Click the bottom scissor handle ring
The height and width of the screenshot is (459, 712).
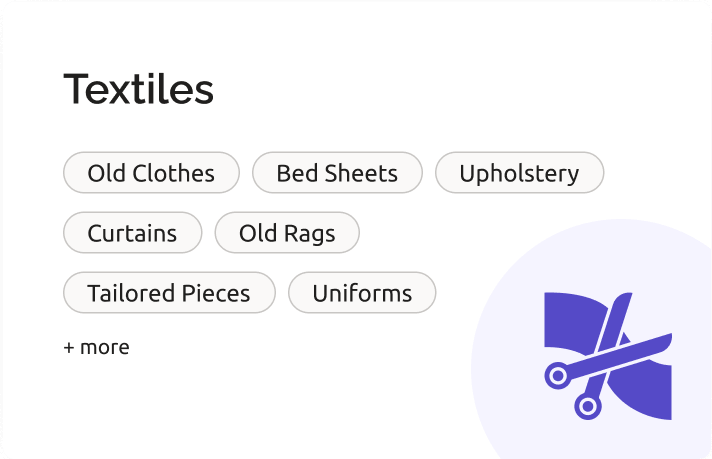(588, 406)
